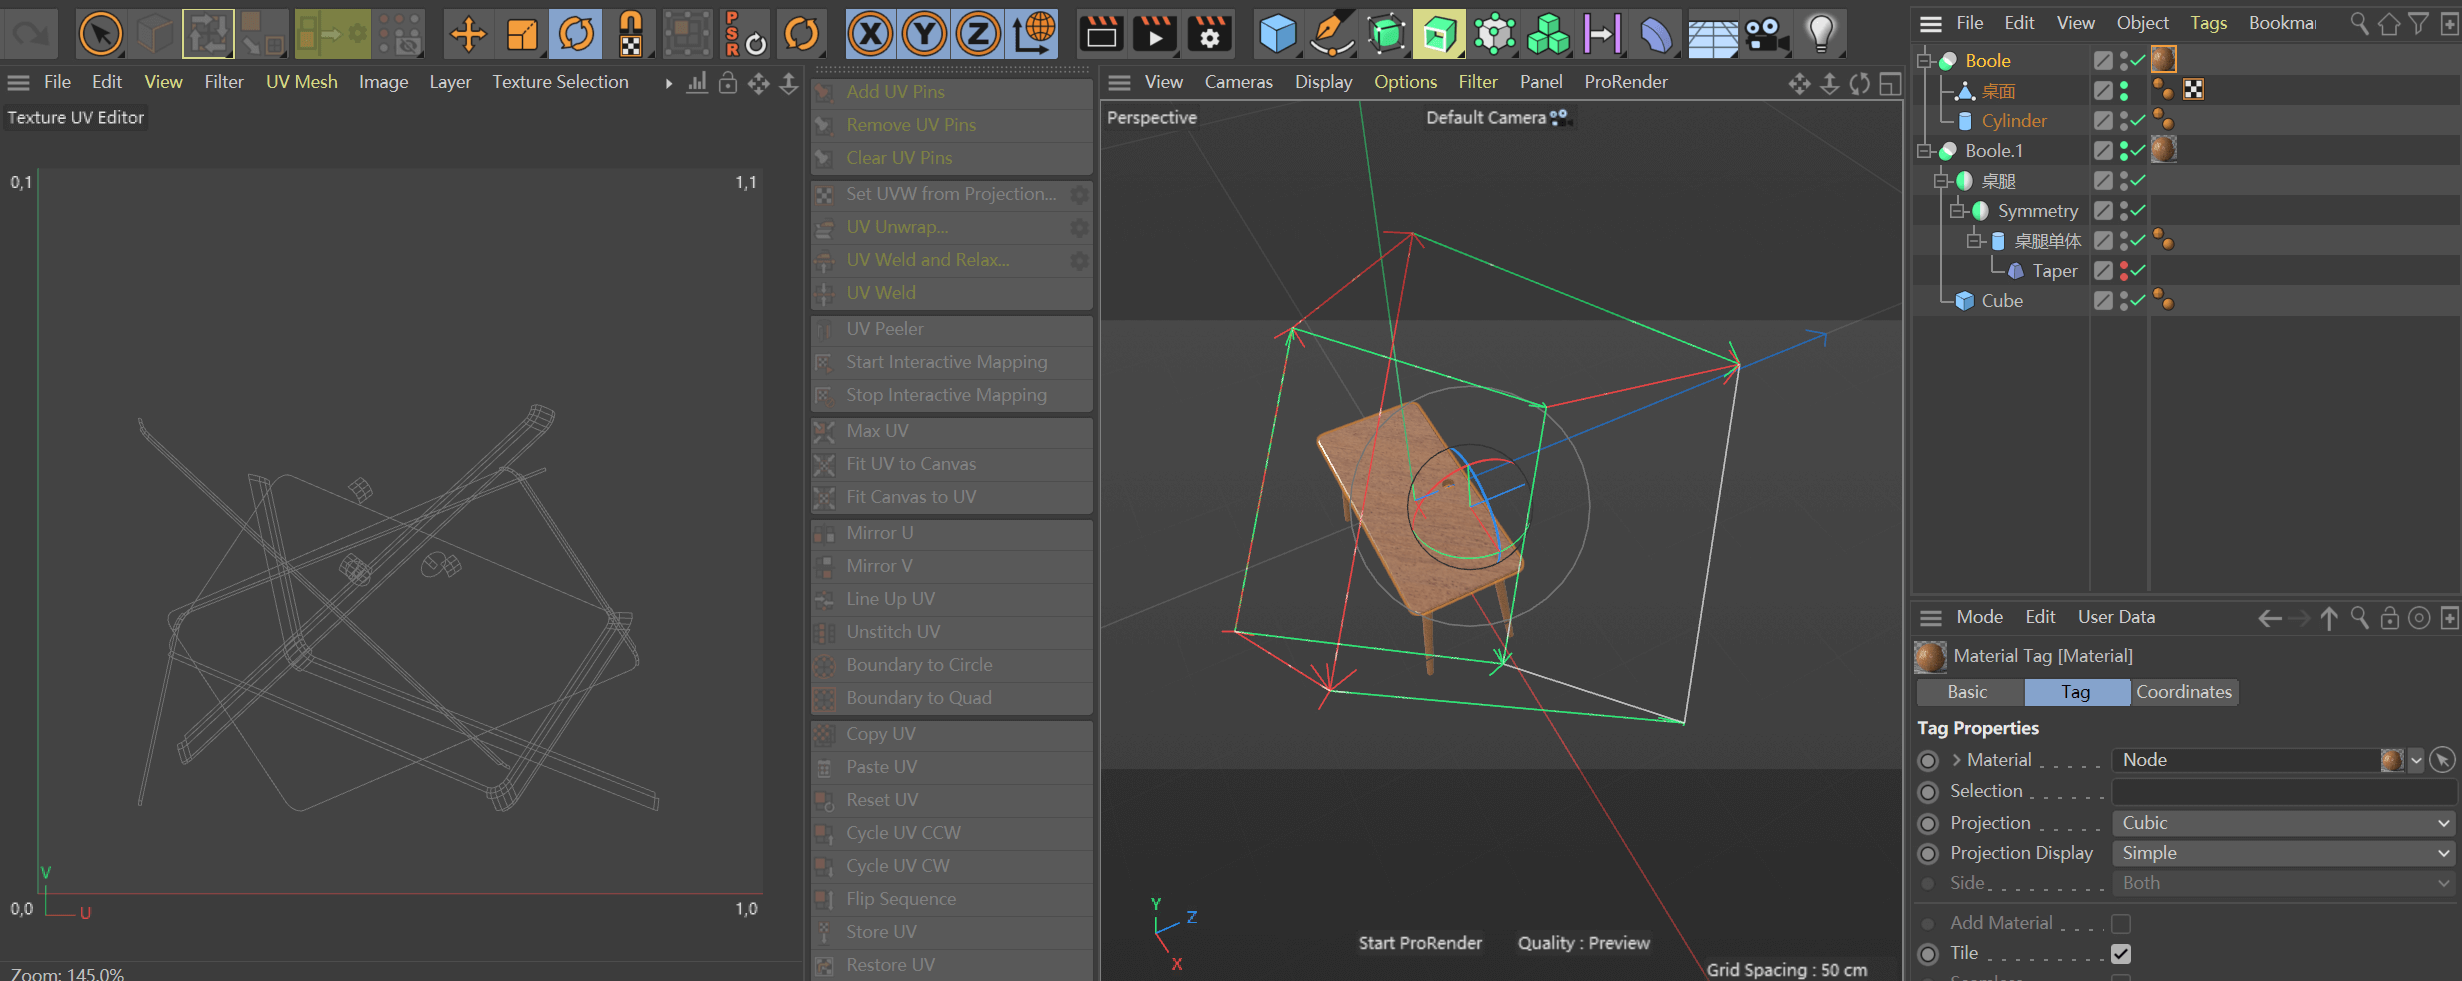Toggle the enable checkmark for Cylinder

tap(2138, 121)
